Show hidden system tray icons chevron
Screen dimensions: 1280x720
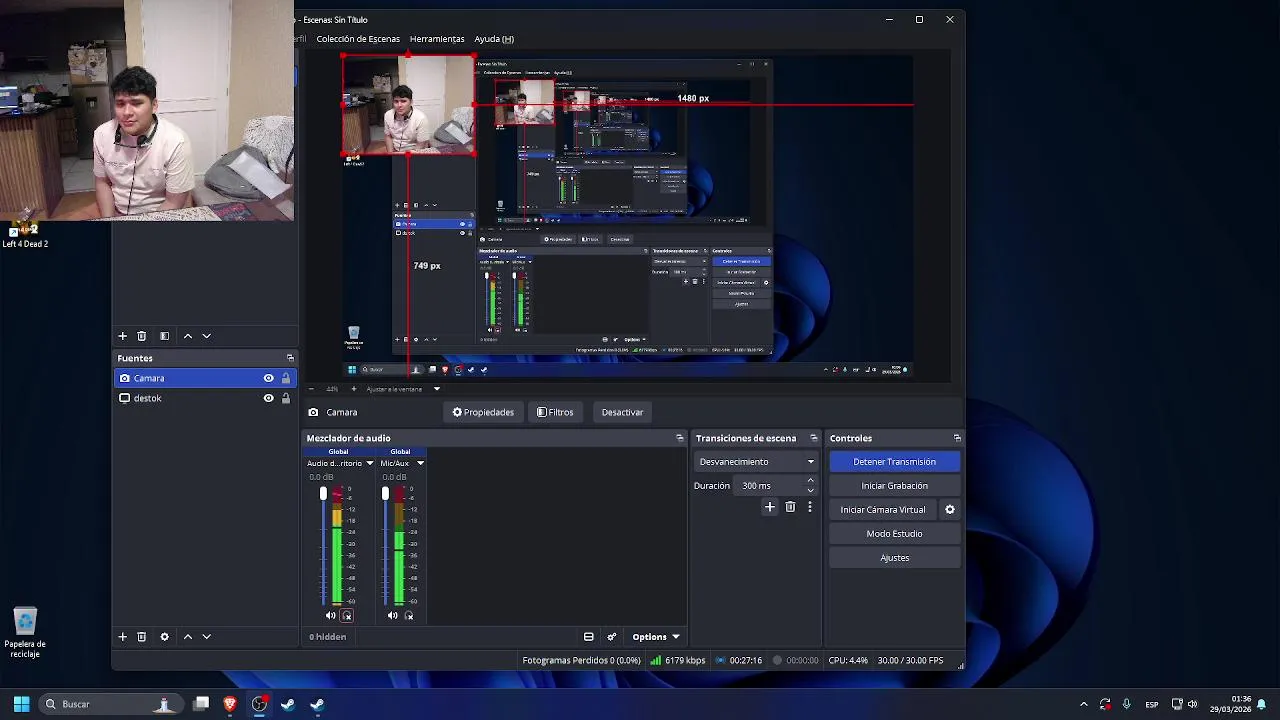[1083, 704]
